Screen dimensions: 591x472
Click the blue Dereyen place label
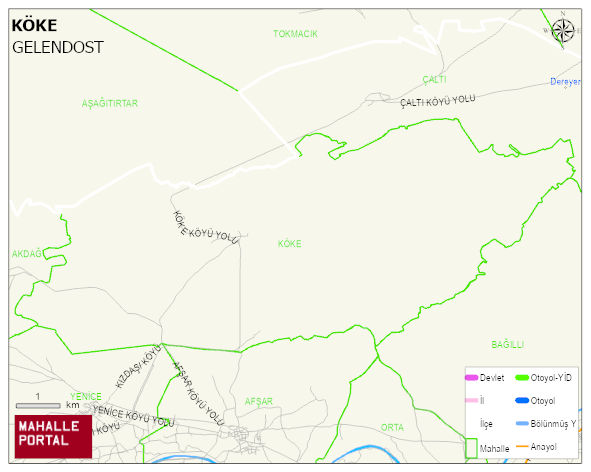pyautogui.click(x=565, y=81)
